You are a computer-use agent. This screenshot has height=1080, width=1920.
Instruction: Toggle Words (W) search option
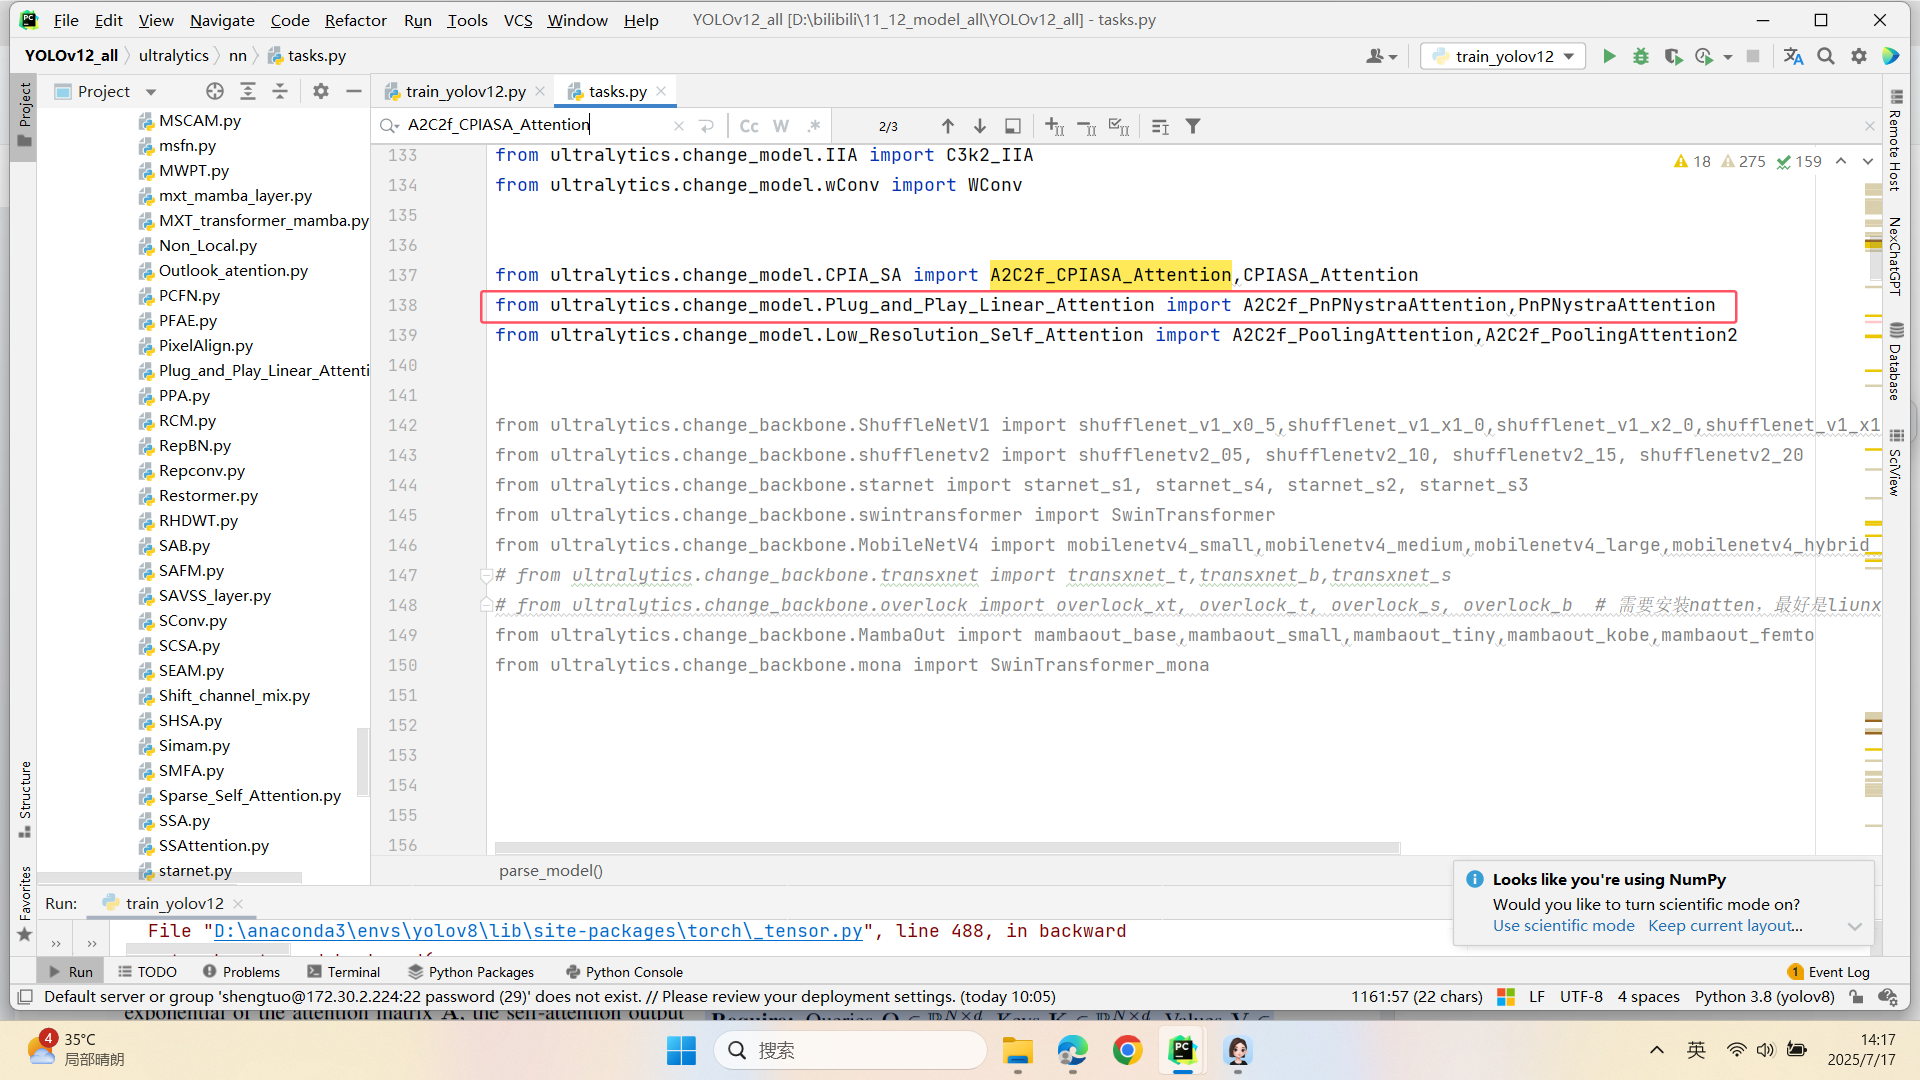(x=781, y=126)
